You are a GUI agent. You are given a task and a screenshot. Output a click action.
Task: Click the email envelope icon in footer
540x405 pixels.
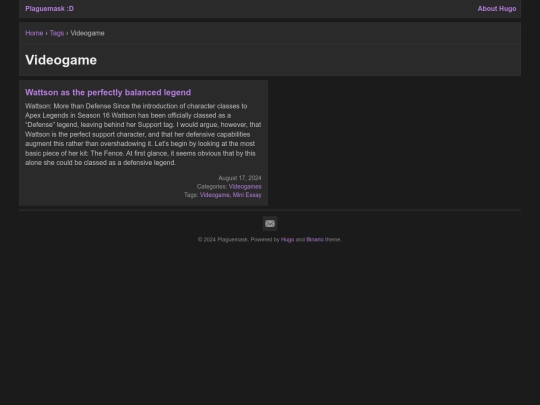[x=270, y=224]
